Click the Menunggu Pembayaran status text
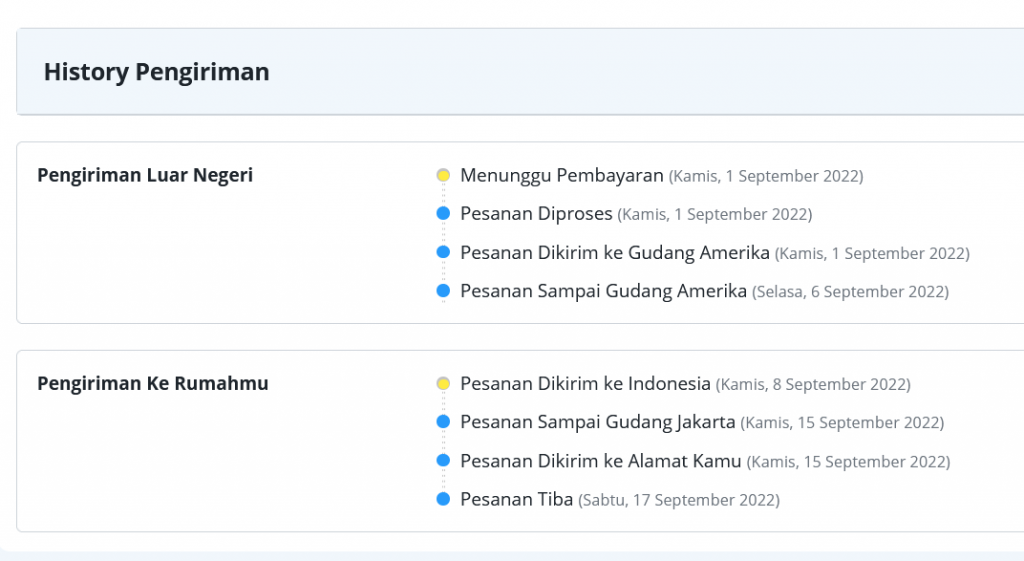This screenshot has width=1024, height=561. 561,175
